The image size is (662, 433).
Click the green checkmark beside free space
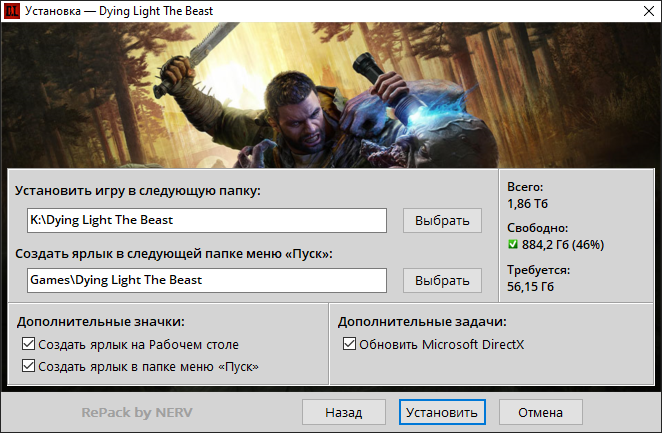(x=514, y=244)
